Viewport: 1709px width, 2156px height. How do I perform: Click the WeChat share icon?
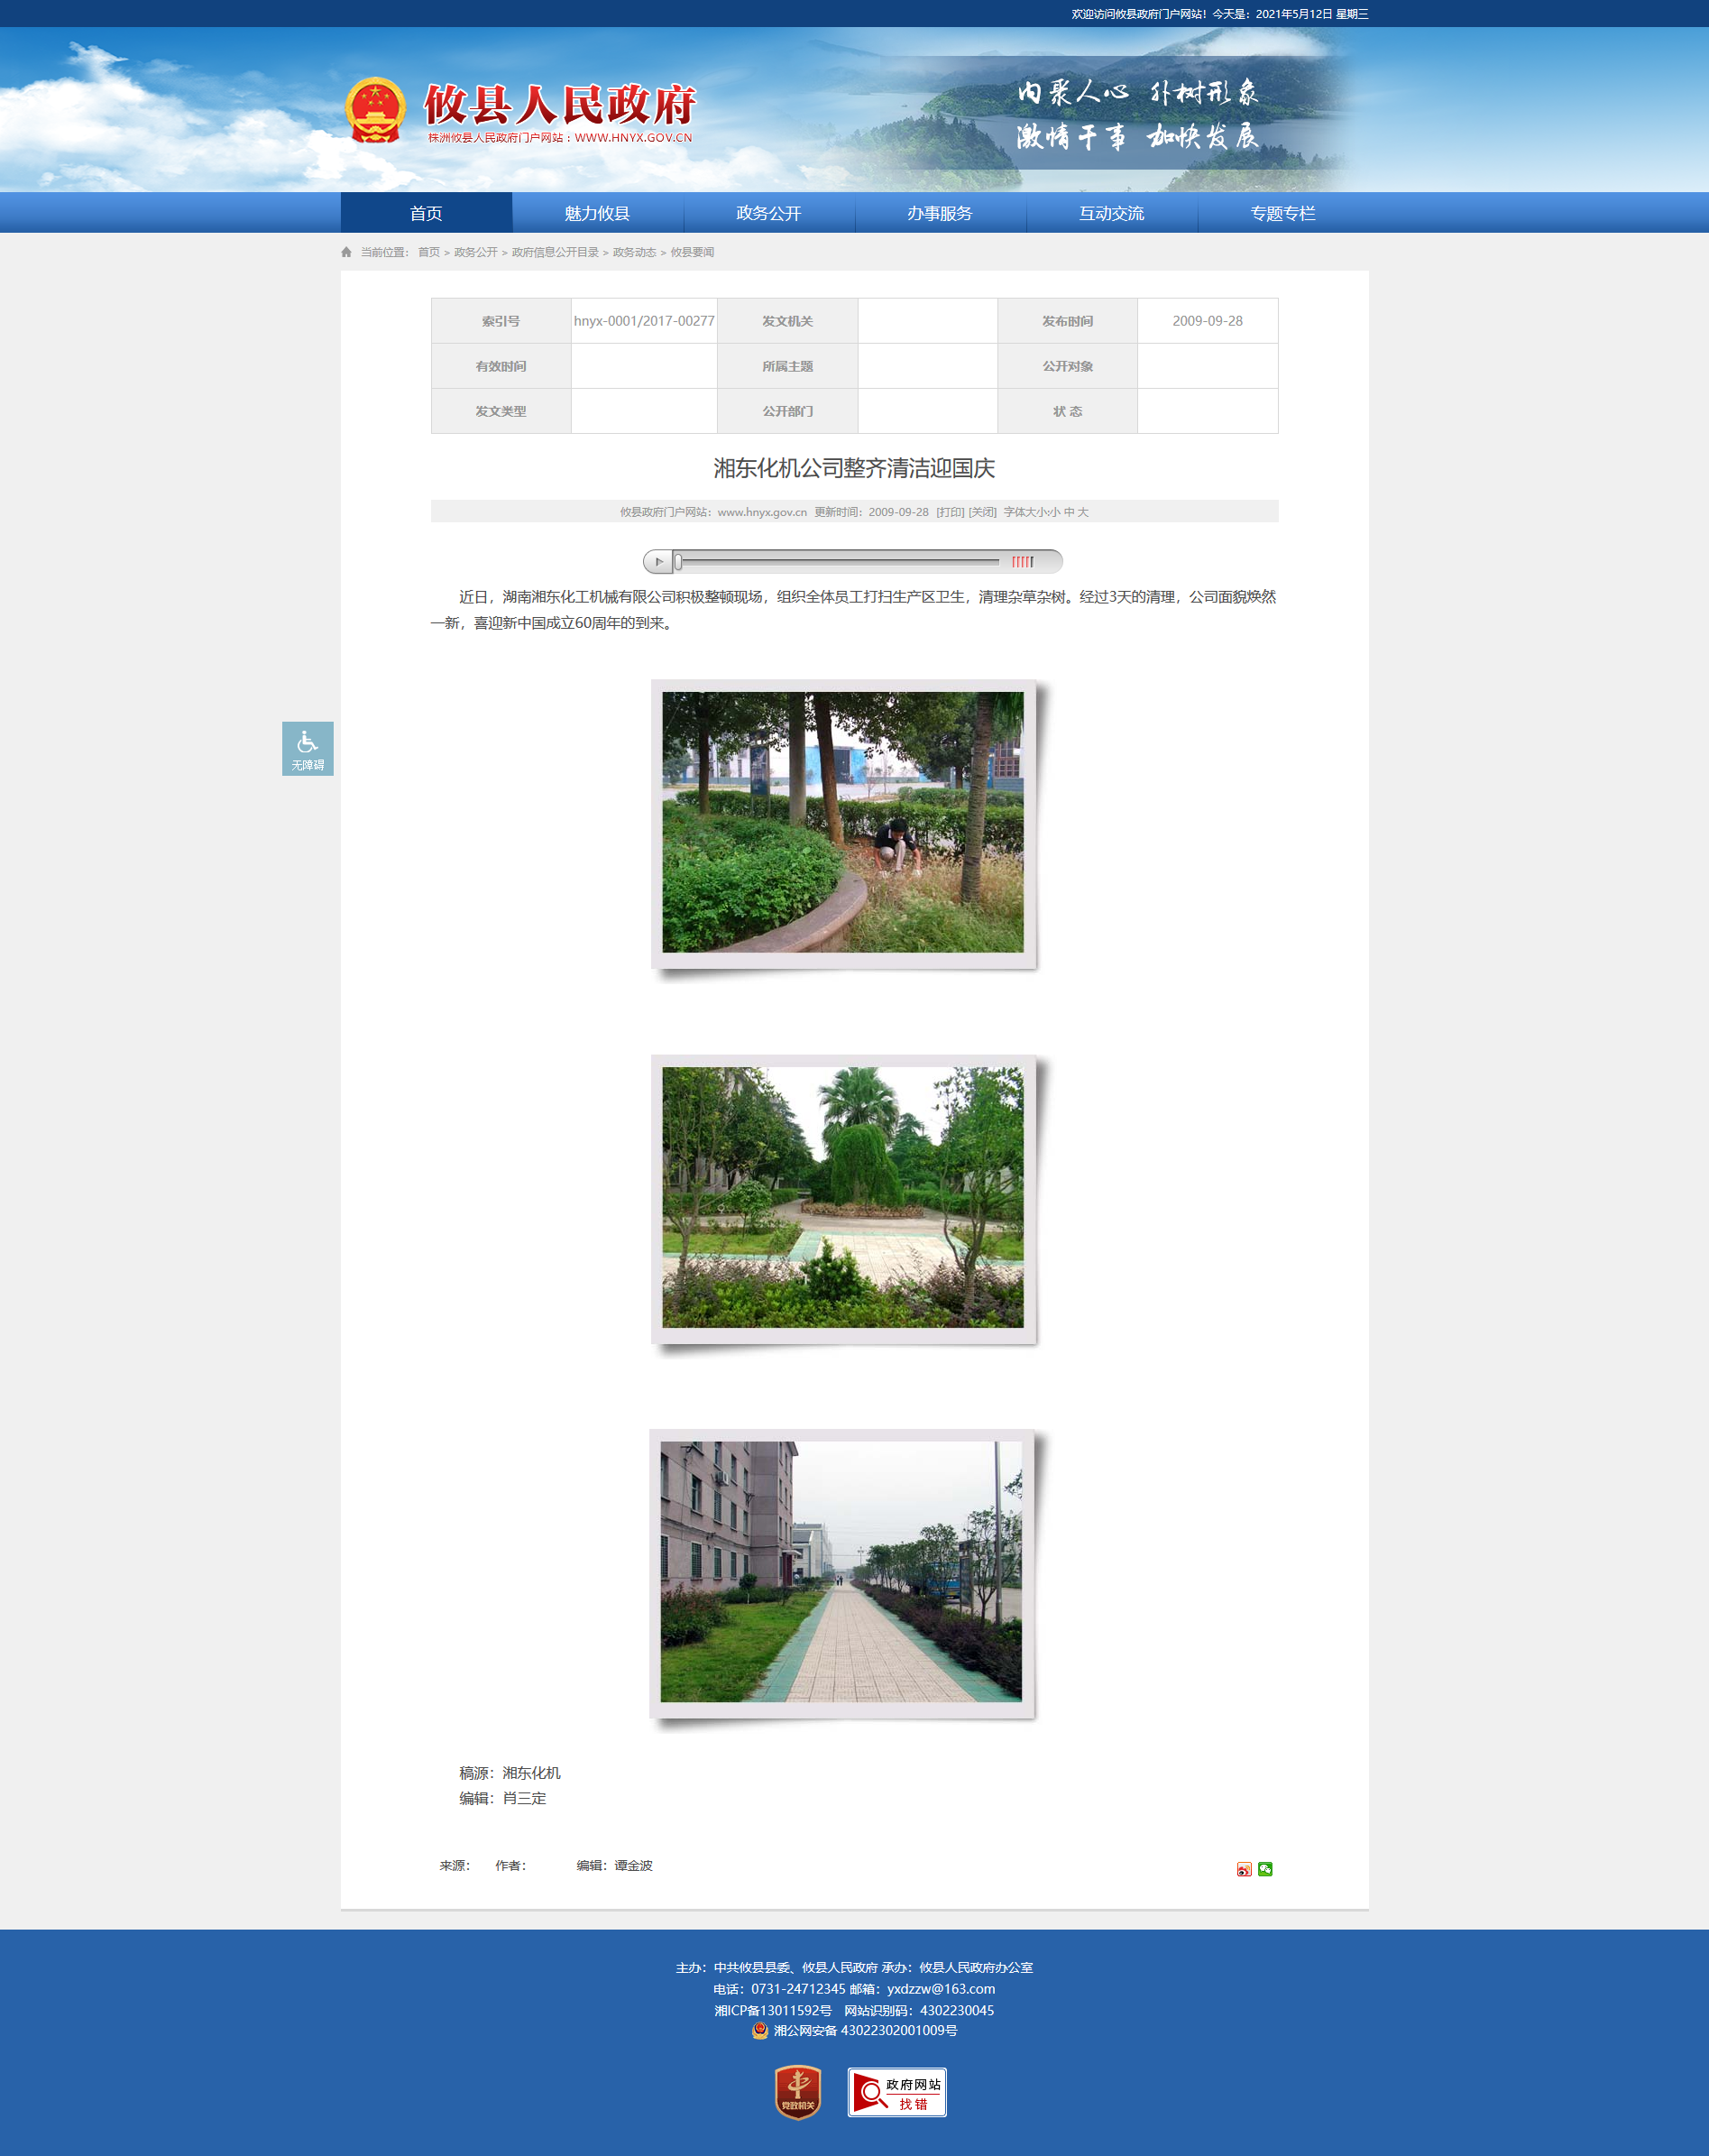[1265, 1869]
